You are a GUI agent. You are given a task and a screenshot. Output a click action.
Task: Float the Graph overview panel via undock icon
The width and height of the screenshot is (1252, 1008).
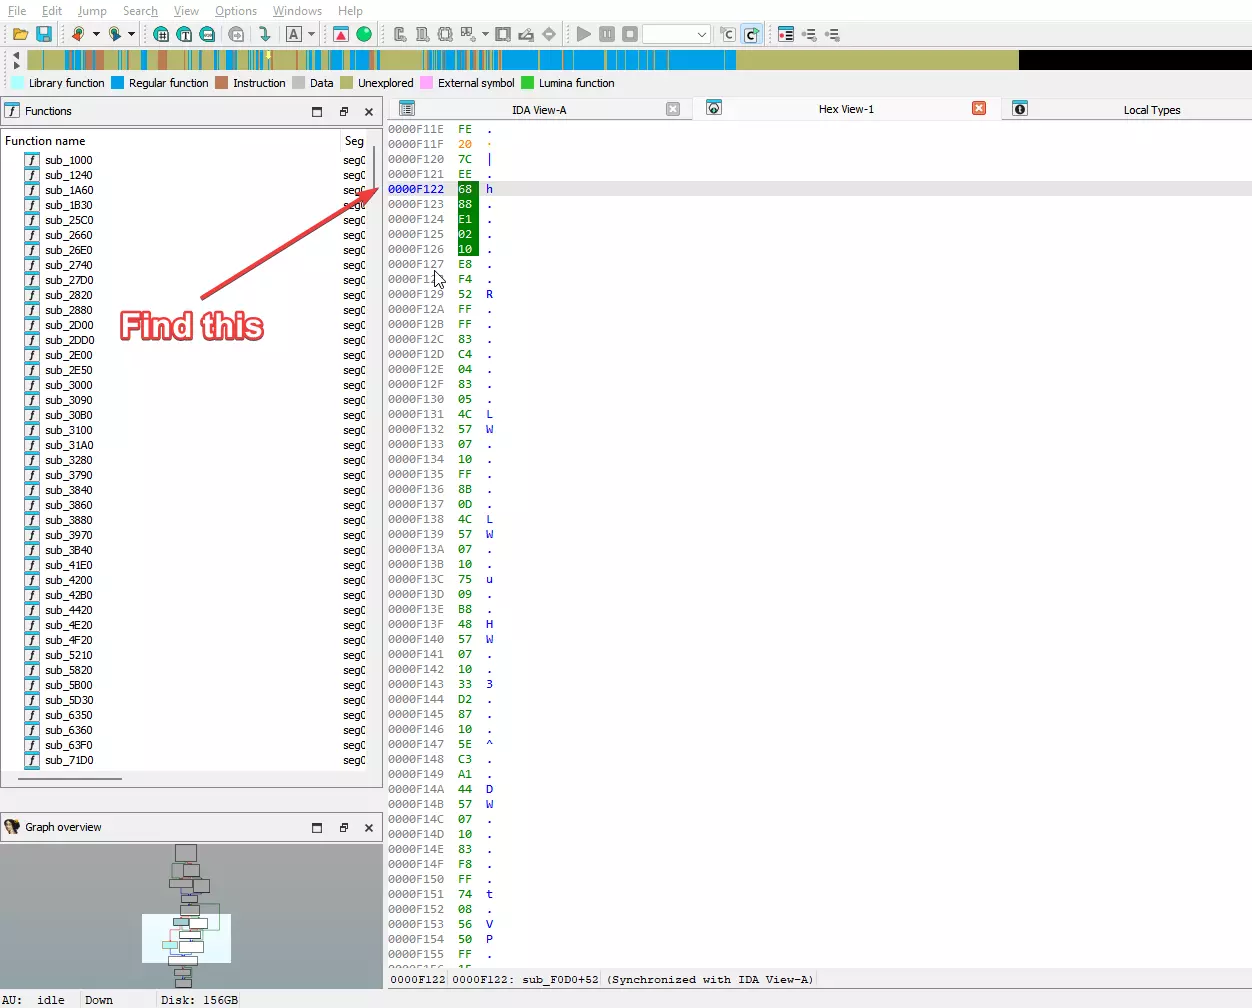343,828
